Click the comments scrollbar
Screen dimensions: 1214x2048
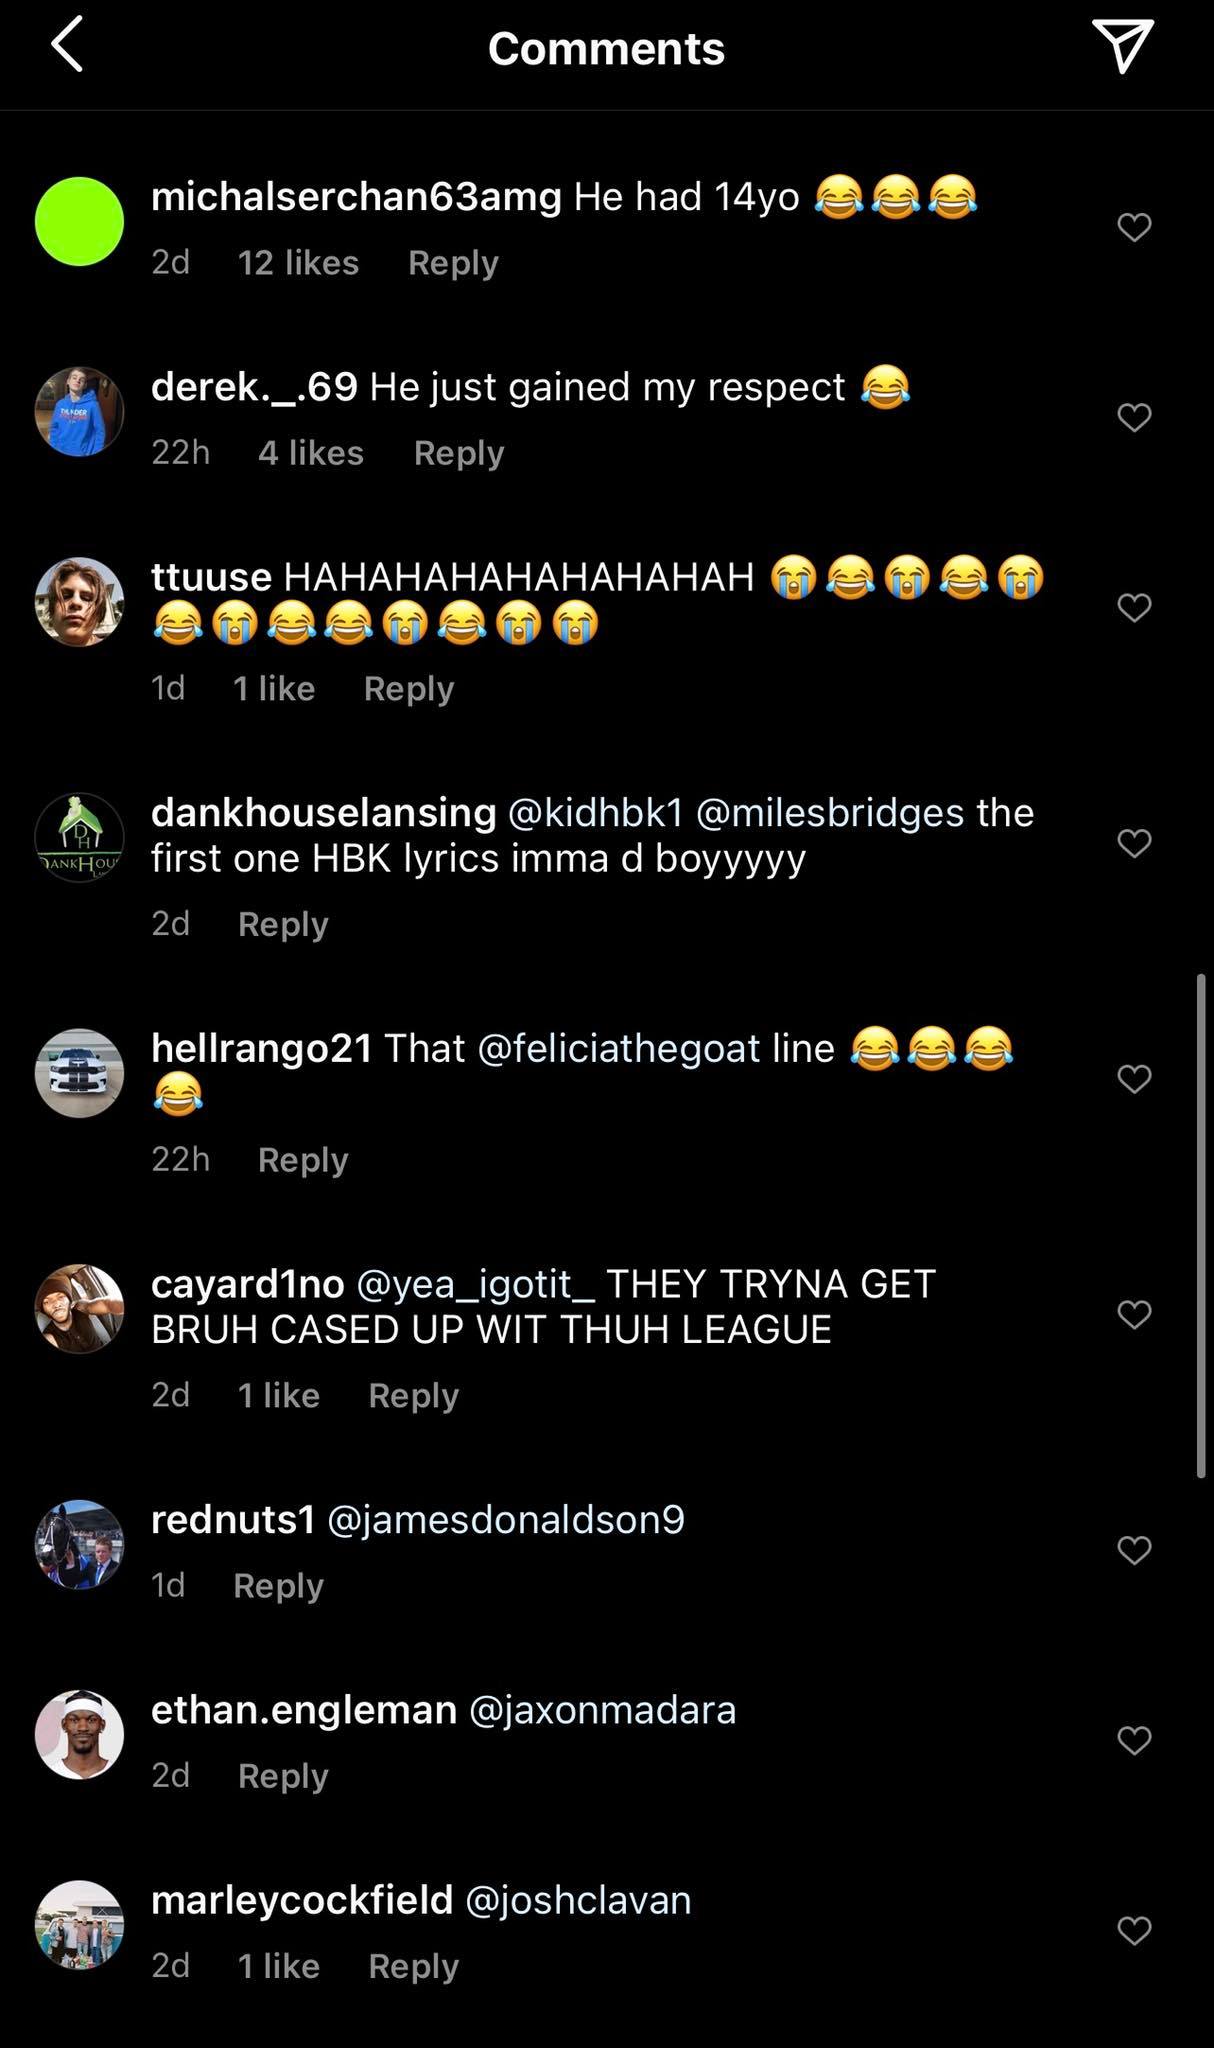coord(1201,1224)
